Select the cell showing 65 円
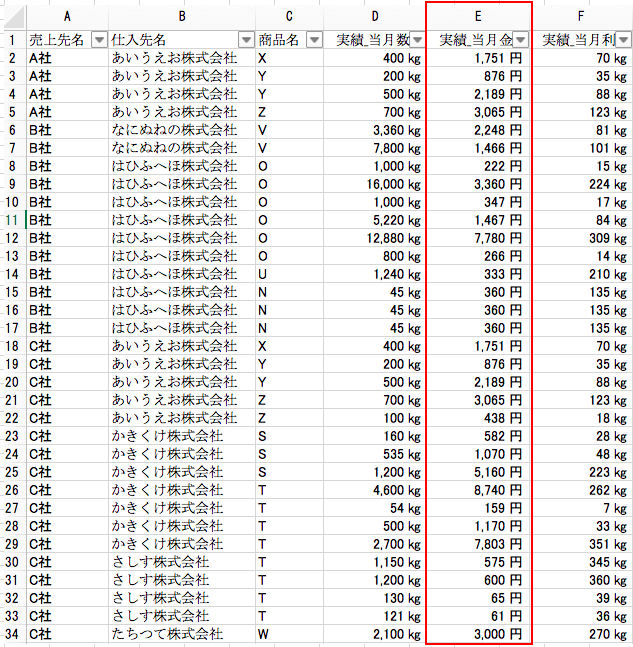This screenshot has height=647, width=633. [478, 598]
